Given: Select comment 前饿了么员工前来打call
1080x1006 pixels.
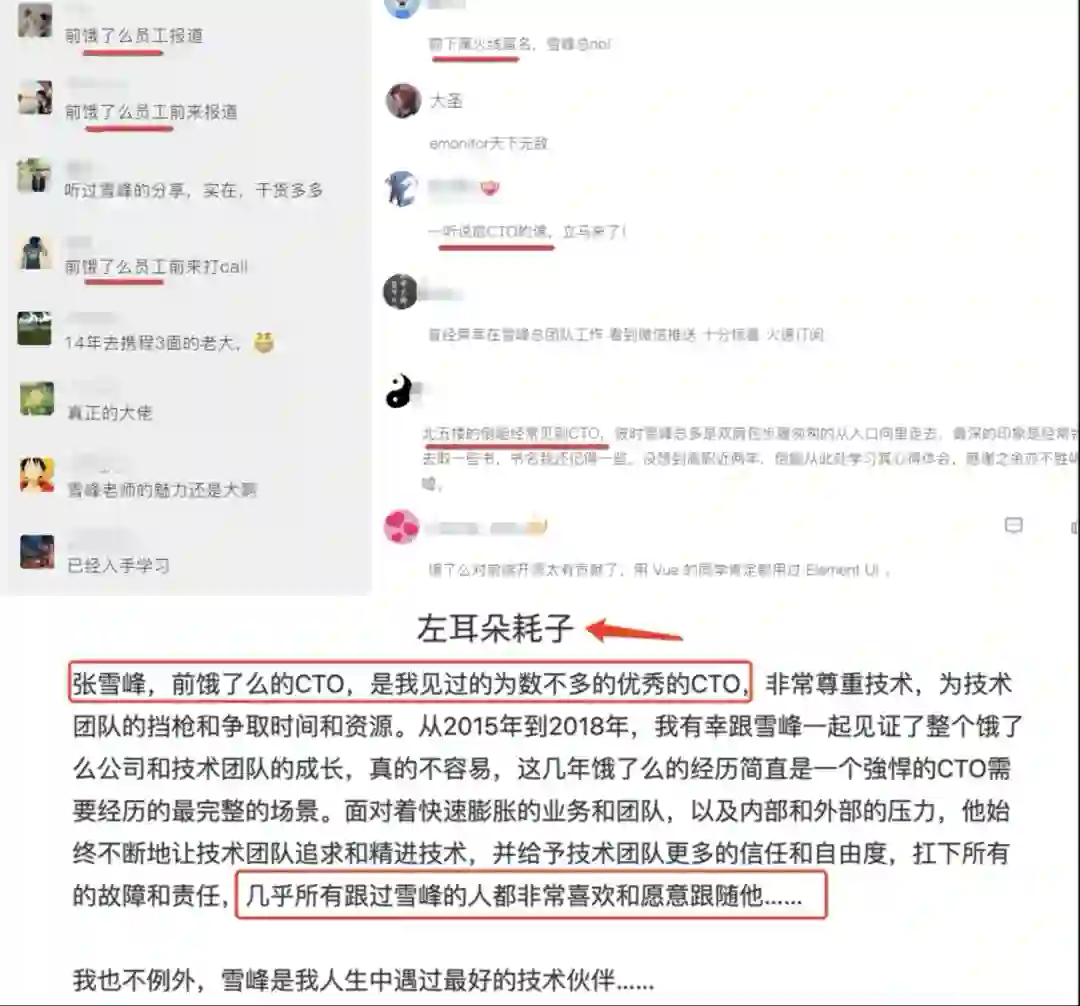Looking at the screenshot, I should click(x=156, y=266).
